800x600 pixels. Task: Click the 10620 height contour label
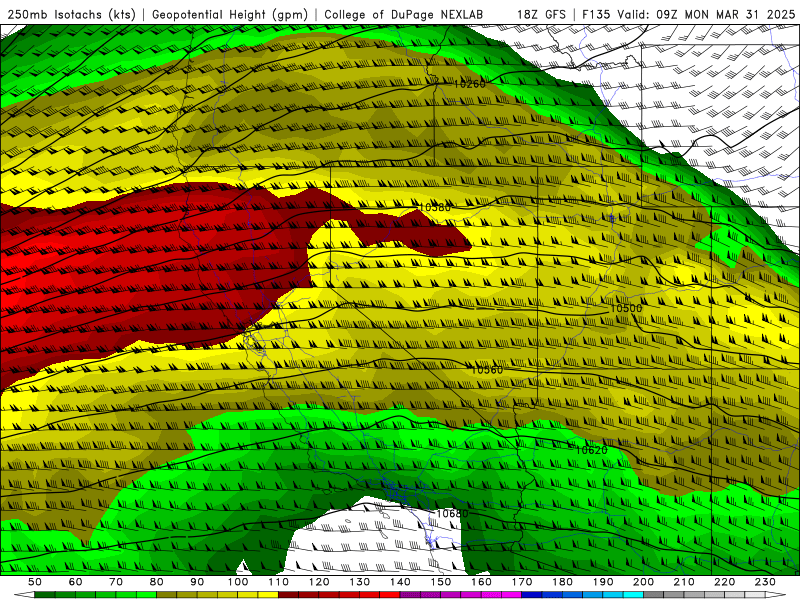click(x=591, y=450)
